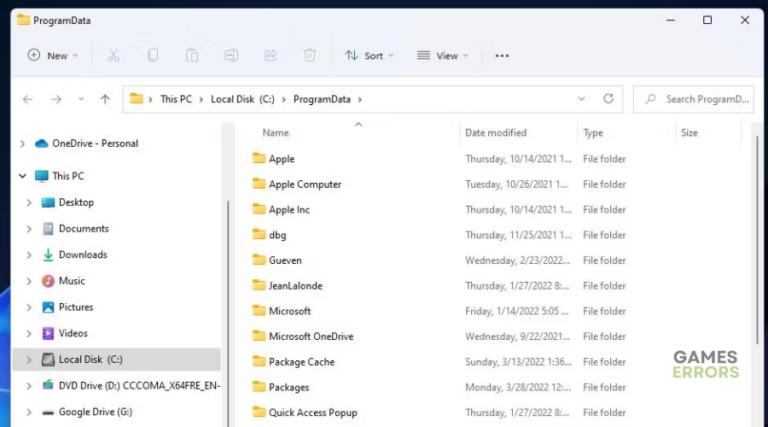Refresh the ProgramData folder view
Image resolution: width=768 pixels, height=427 pixels.
[608, 99]
